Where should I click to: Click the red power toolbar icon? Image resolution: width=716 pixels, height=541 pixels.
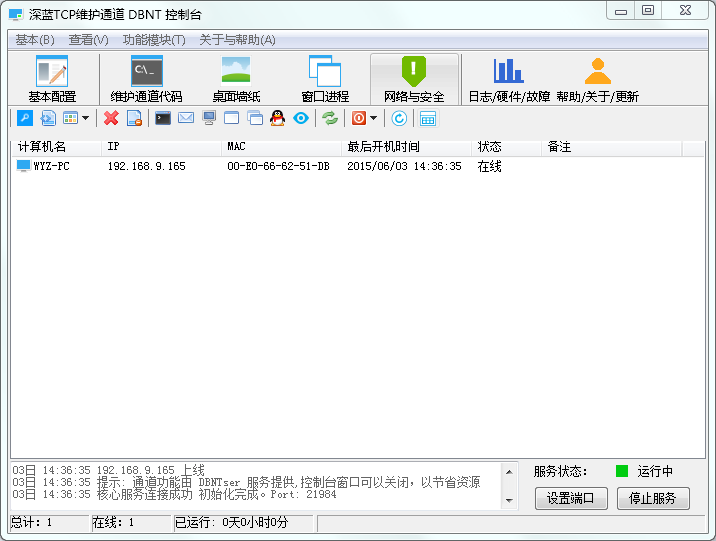[359, 118]
